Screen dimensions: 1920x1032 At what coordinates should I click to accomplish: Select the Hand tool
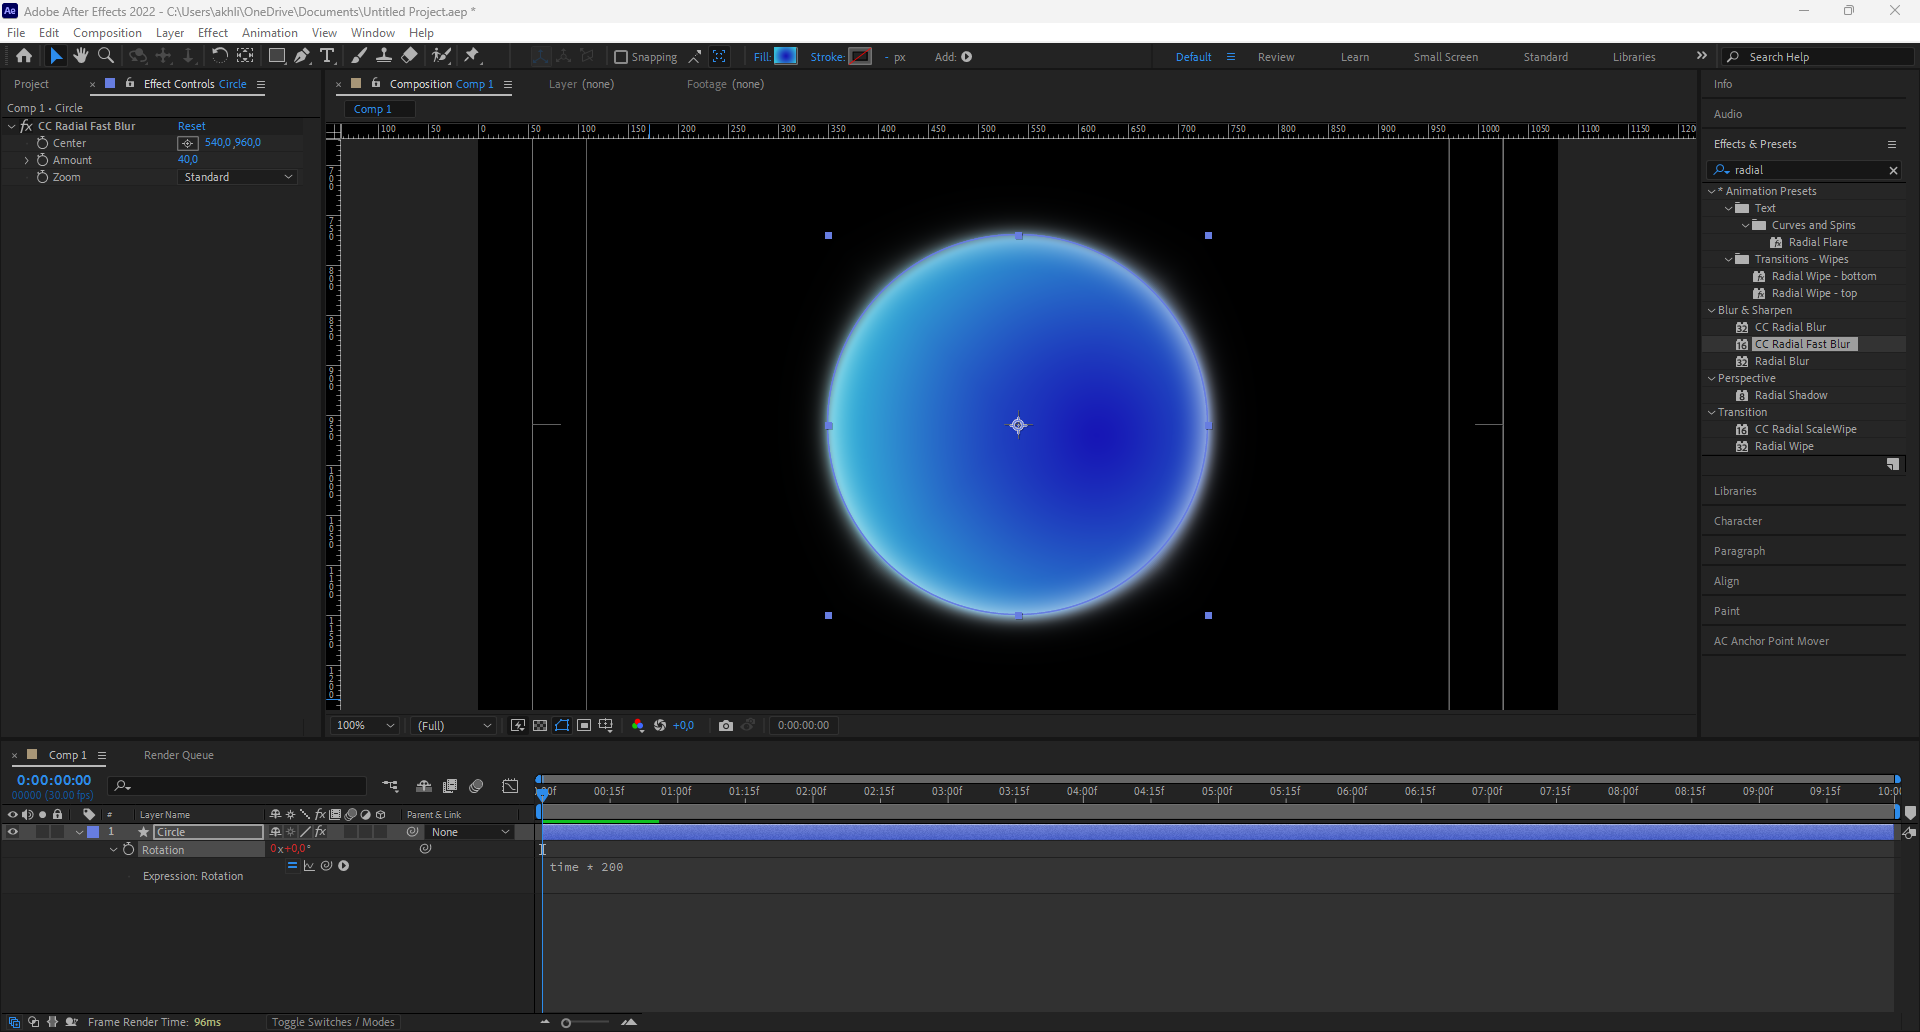tap(81, 56)
